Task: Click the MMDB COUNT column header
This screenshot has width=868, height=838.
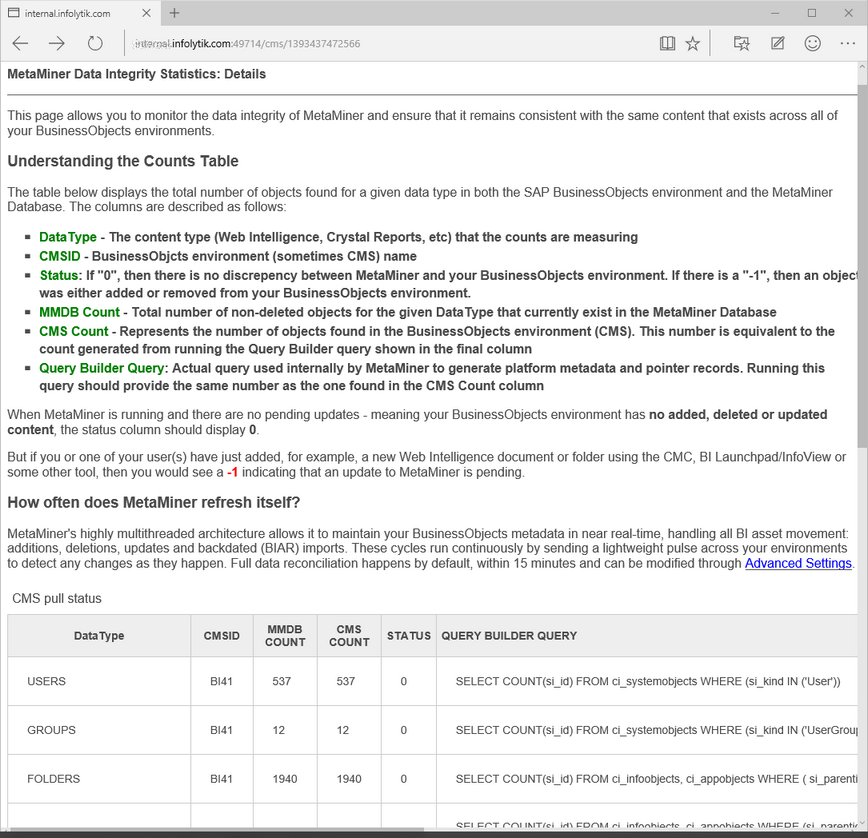Action: pyautogui.click(x=285, y=636)
